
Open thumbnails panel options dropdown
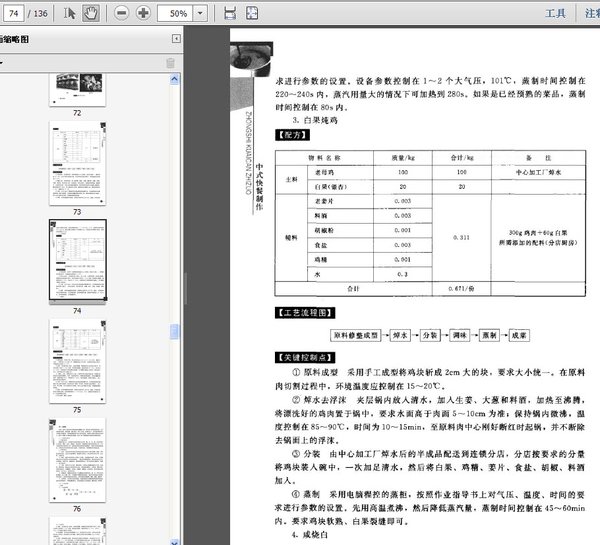click(x=3, y=62)
